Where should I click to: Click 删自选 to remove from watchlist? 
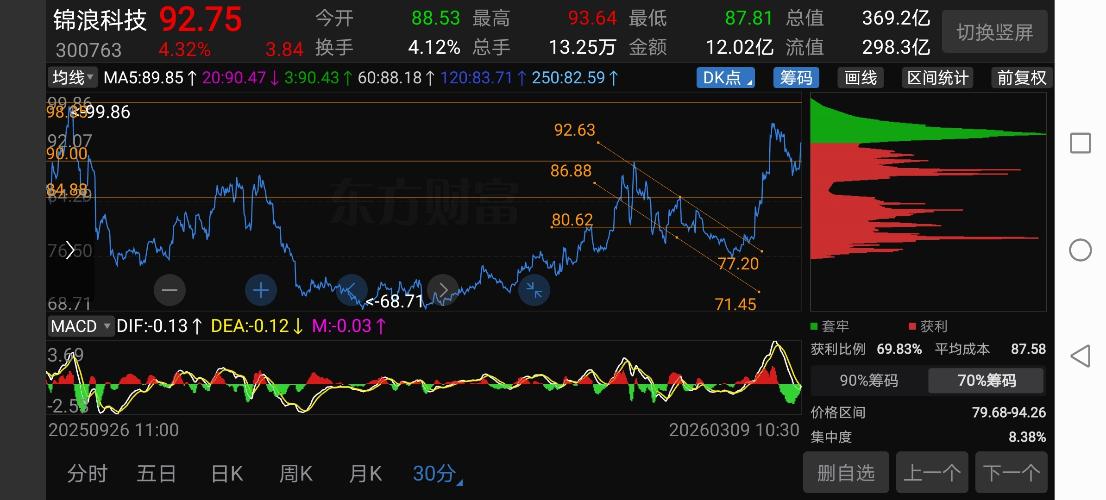(846, 472)
